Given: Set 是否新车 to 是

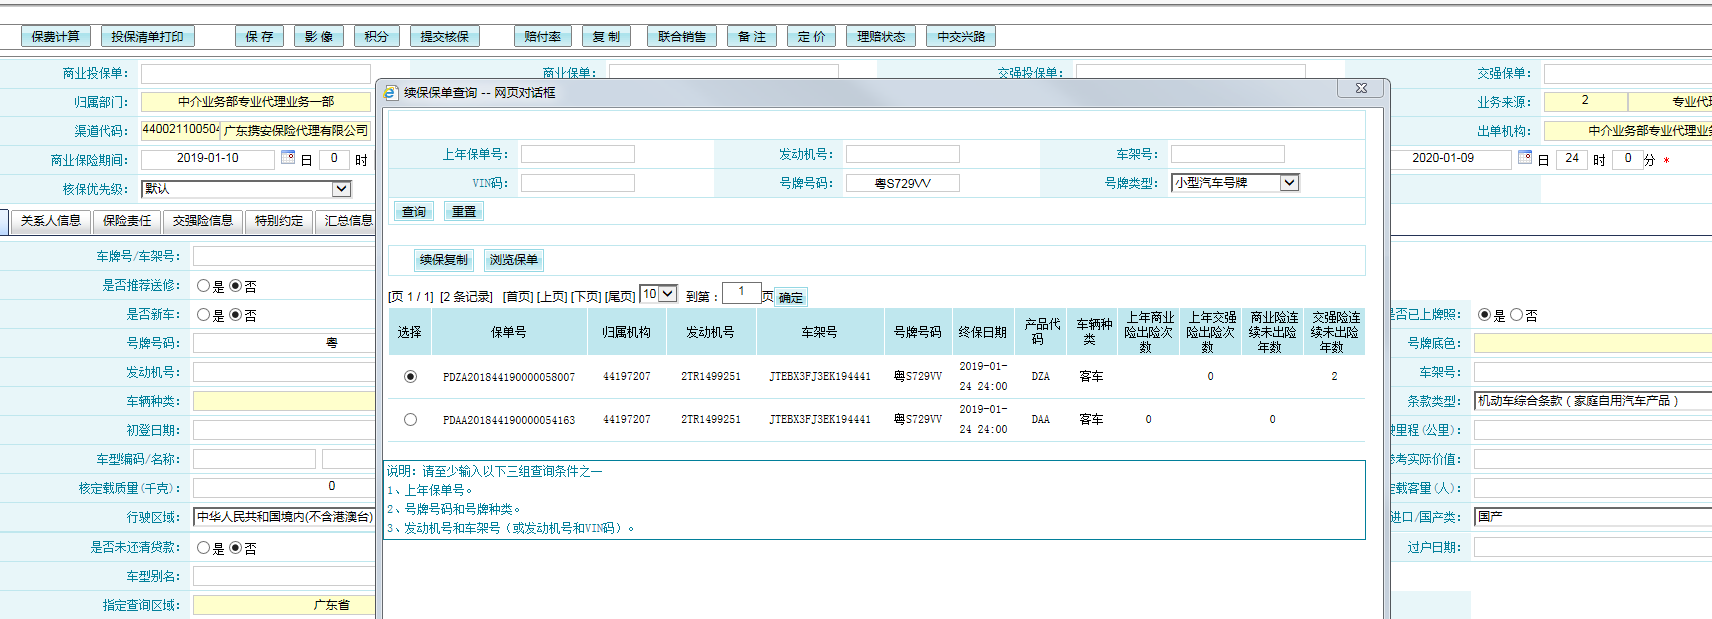Looking at the screenshot, I should (204, 315).
